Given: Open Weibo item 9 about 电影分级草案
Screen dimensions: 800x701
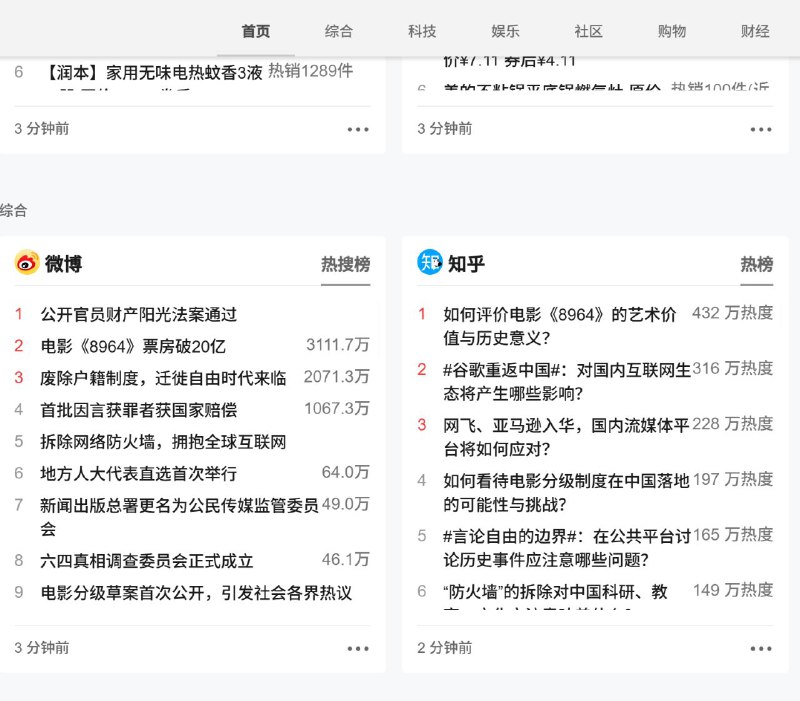Looking at the screenshot, I should 196,593.
